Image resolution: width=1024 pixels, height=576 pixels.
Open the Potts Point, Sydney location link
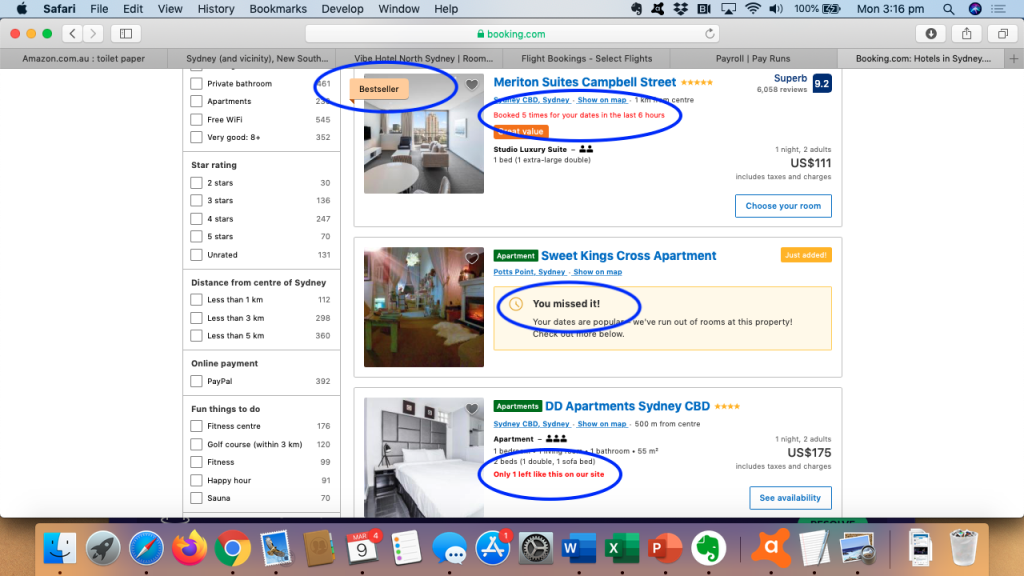530,272
